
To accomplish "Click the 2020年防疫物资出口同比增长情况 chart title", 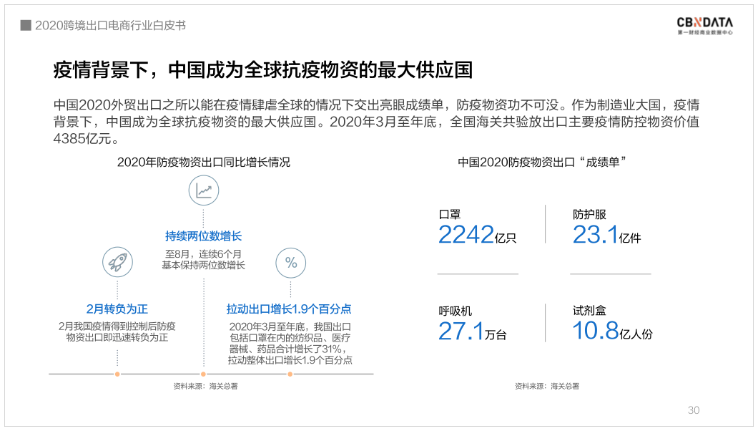I will pos(203,161).
